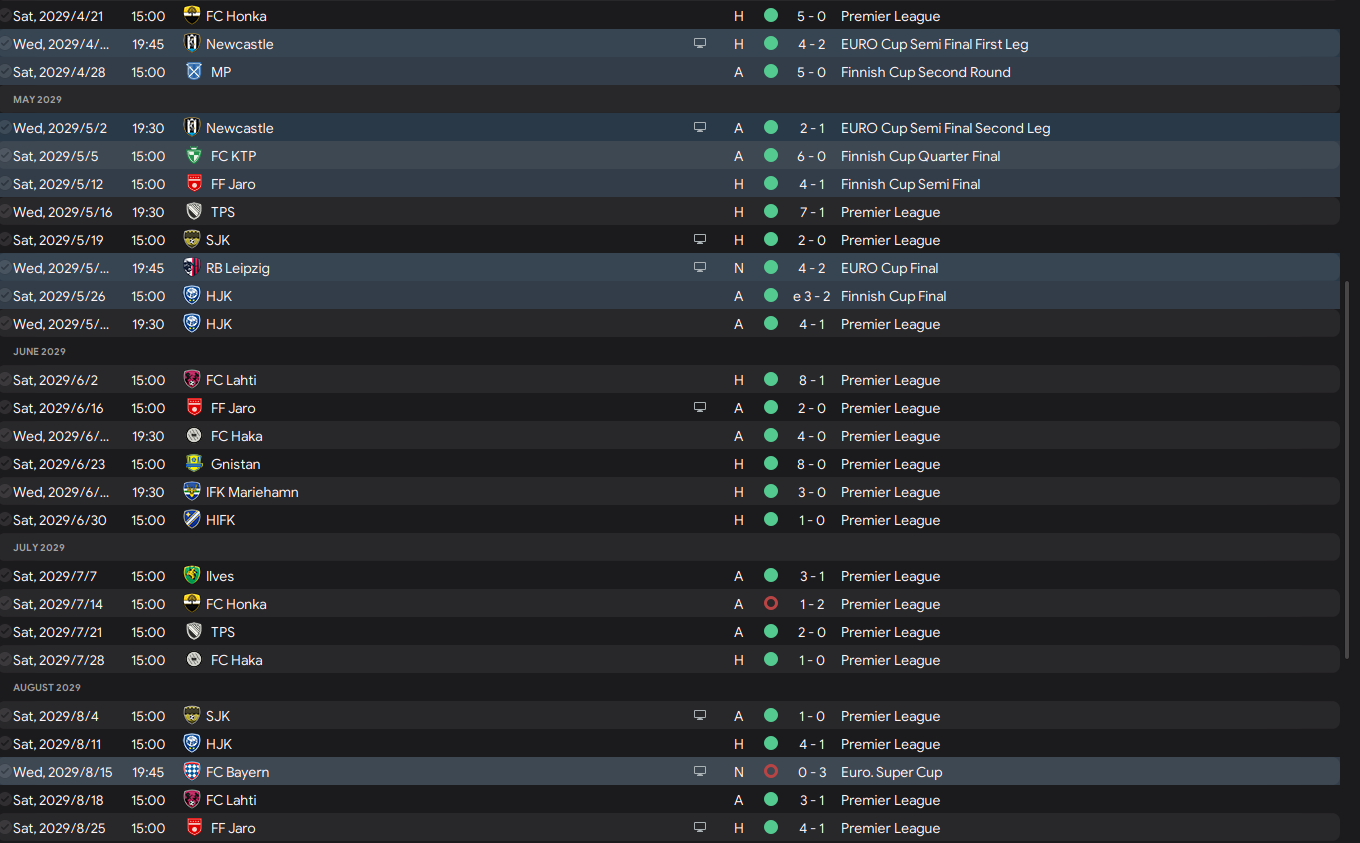The image size is (1360, 843).
Task: Expand the AUGUST 2029 month header
Action: coord(46,688)
